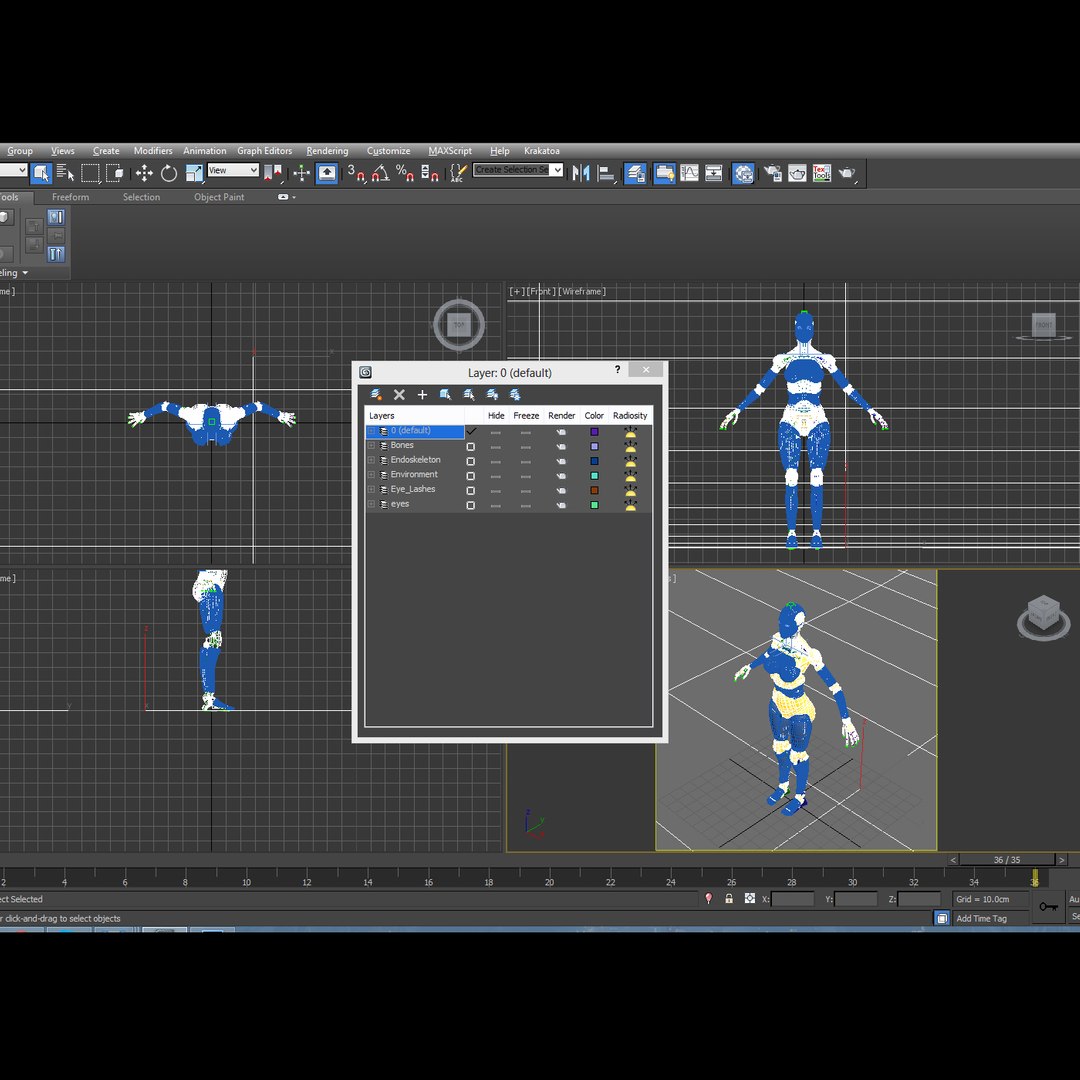The height and width of the screenshot is (1080, 1080).
Task: Open the MAXScript menu
Action: pyautogui.click(x=450, y=151)
